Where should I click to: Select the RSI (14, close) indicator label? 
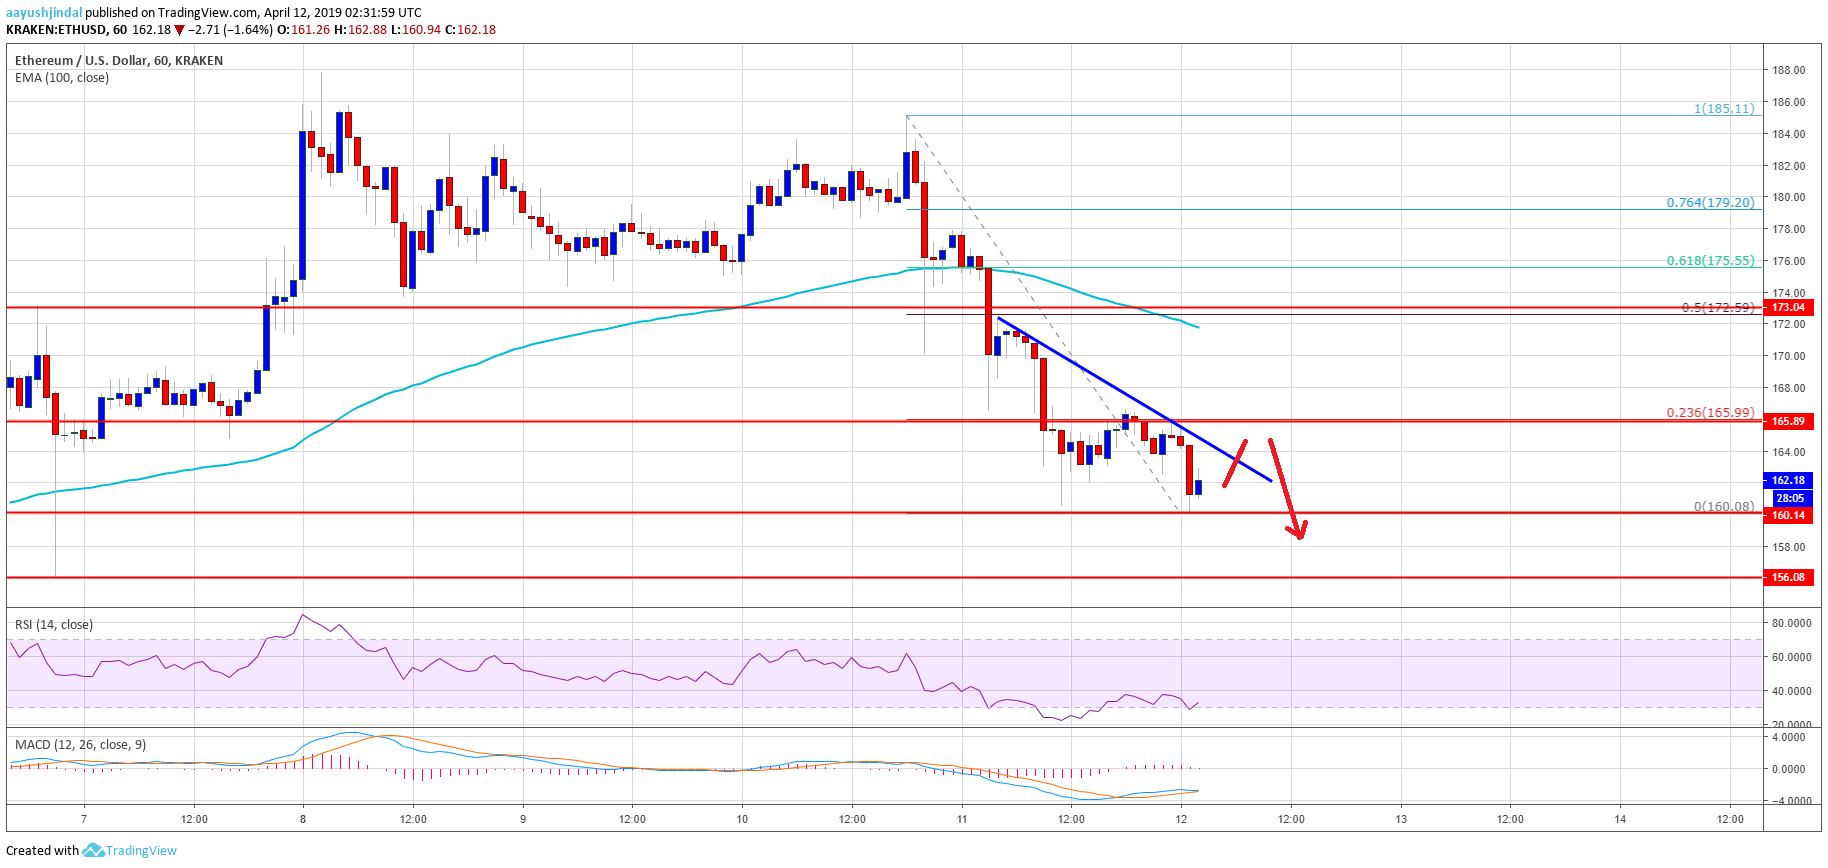point(54,625)
